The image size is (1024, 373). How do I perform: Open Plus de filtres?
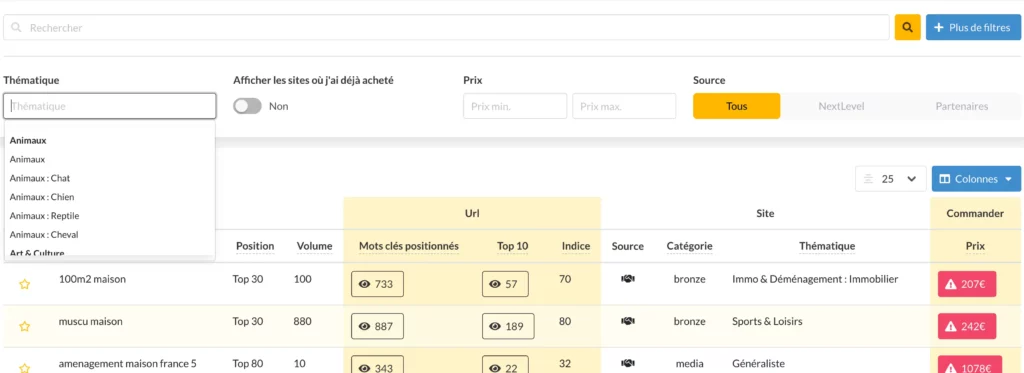972,27
